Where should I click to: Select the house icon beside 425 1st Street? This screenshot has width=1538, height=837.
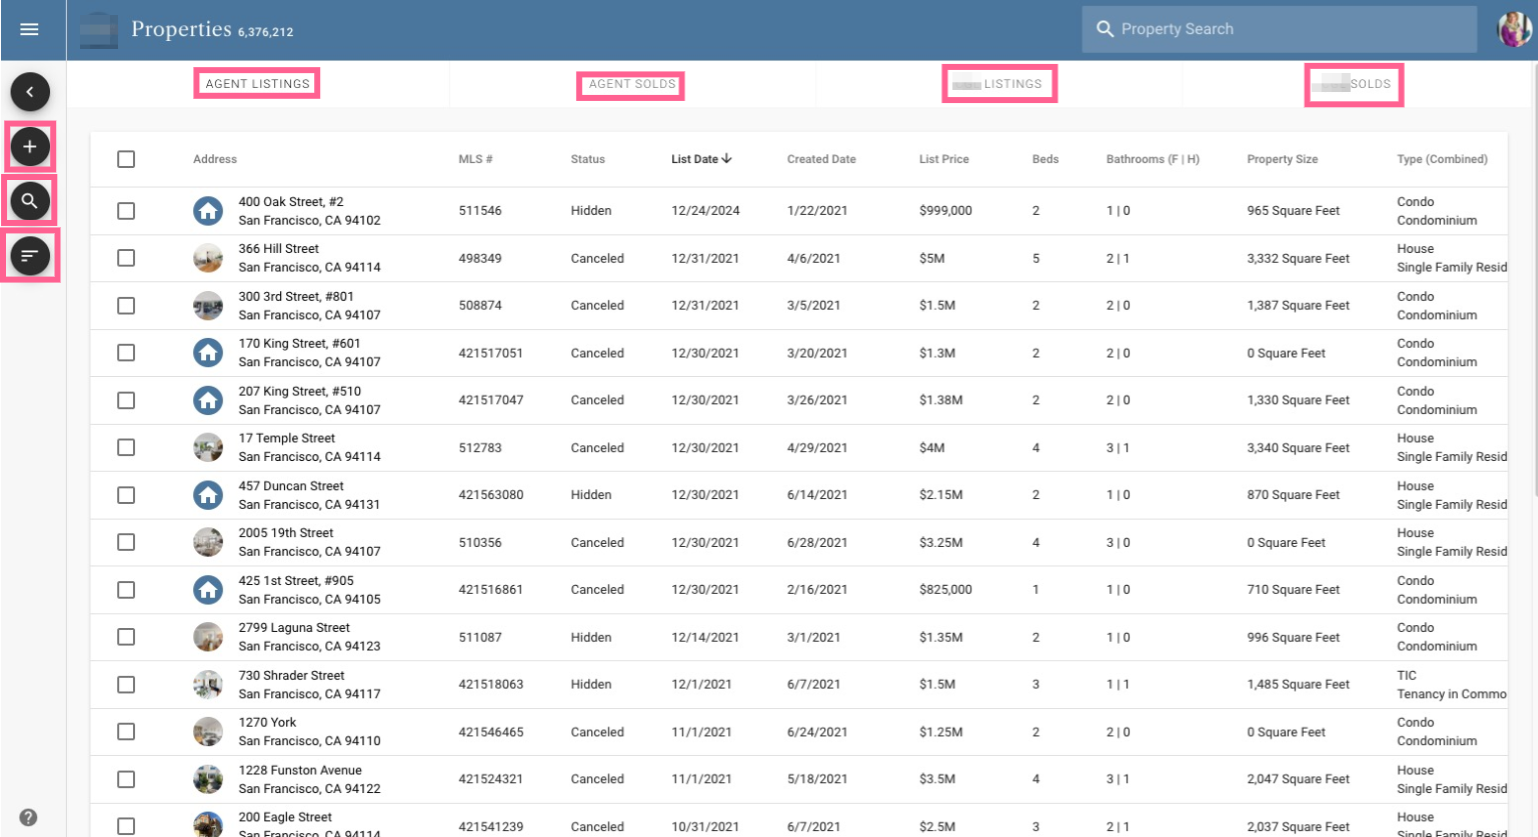(x=208, y=589)
